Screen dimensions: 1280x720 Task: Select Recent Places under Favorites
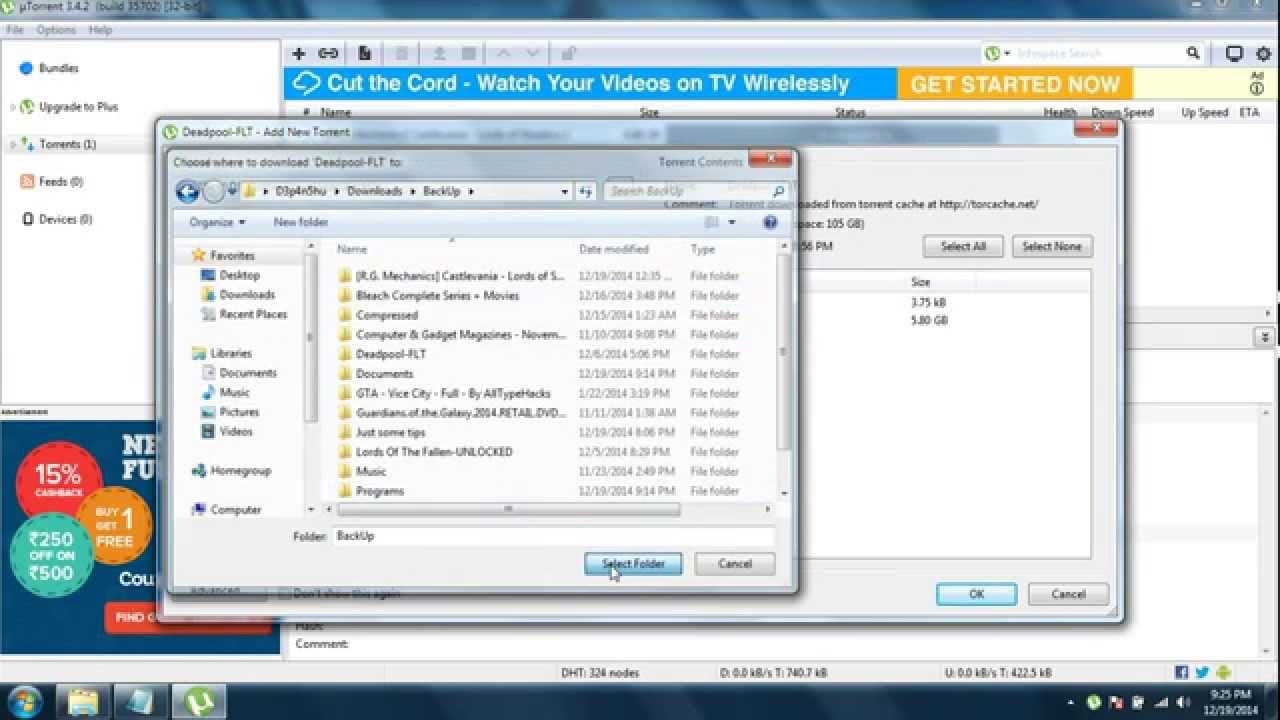253,314
